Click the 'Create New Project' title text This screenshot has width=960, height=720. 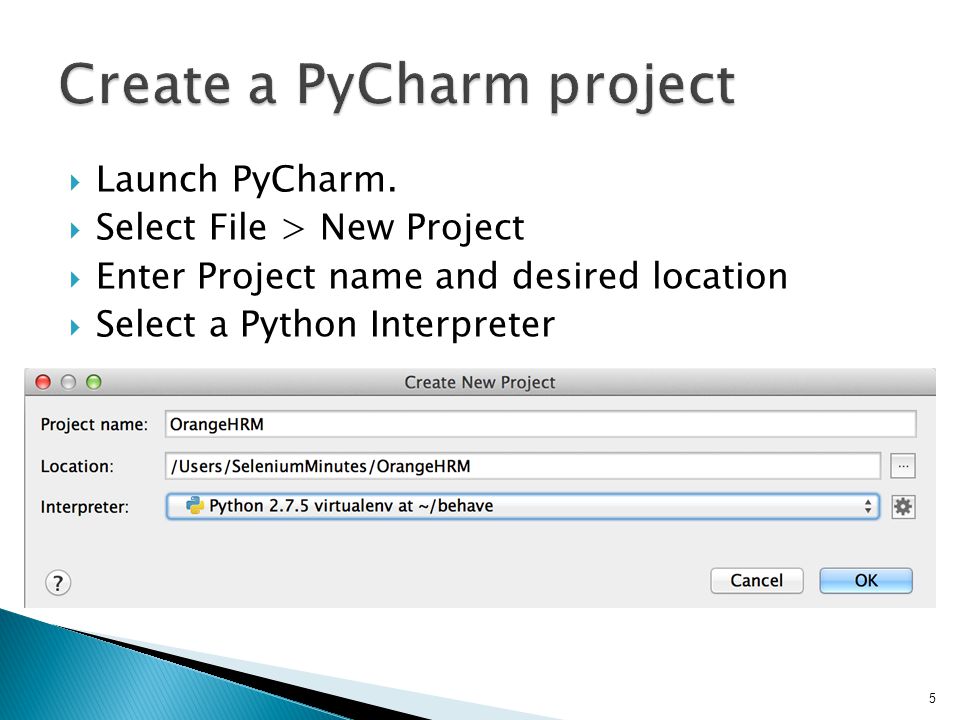pyautogui.click(x=480, y=383)
